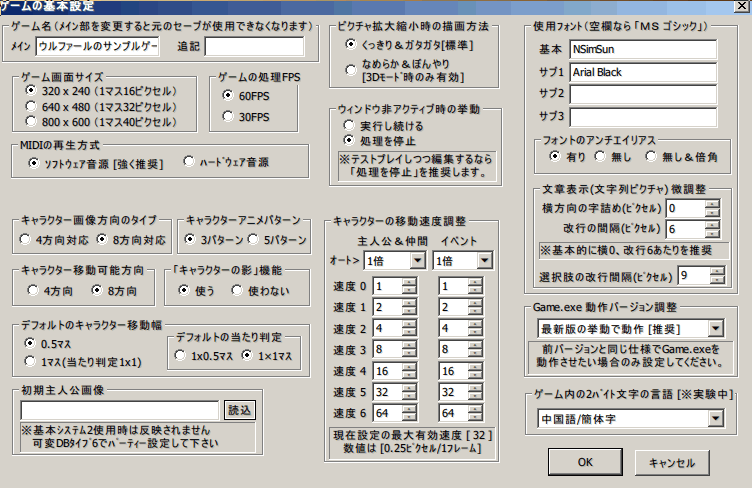Open Game.exe 動作バージョン dropdown
Viewport: 752px width, 488px height.
(x=716, y=329)
